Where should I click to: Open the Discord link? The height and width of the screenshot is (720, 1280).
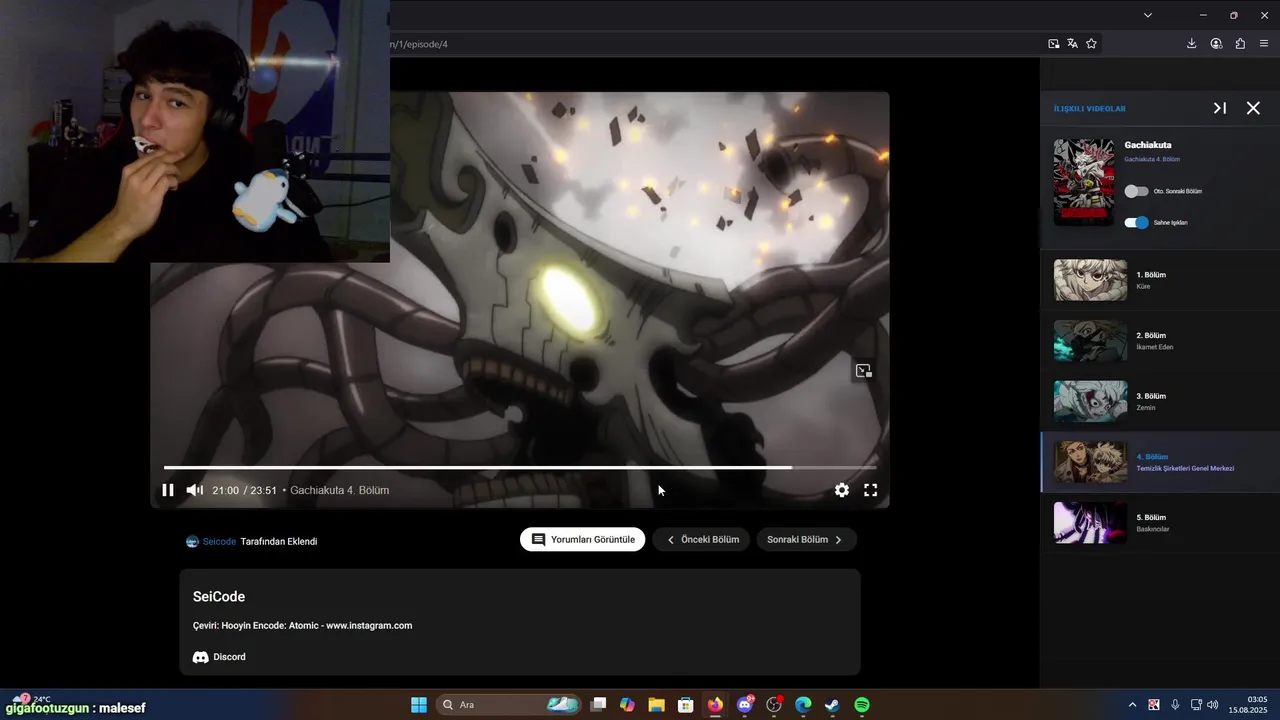[x=219, y=657]
